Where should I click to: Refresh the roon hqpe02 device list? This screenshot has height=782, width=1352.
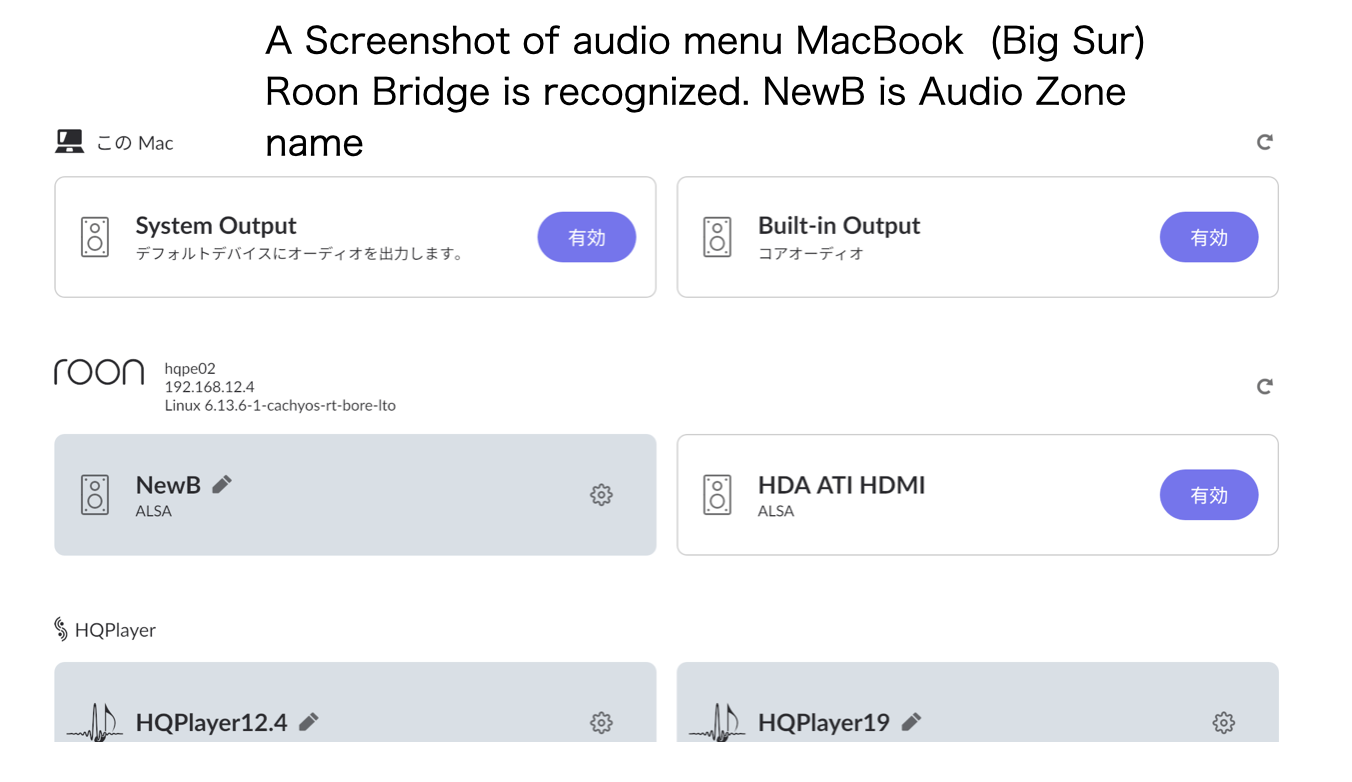click(x=1264, y=386)
